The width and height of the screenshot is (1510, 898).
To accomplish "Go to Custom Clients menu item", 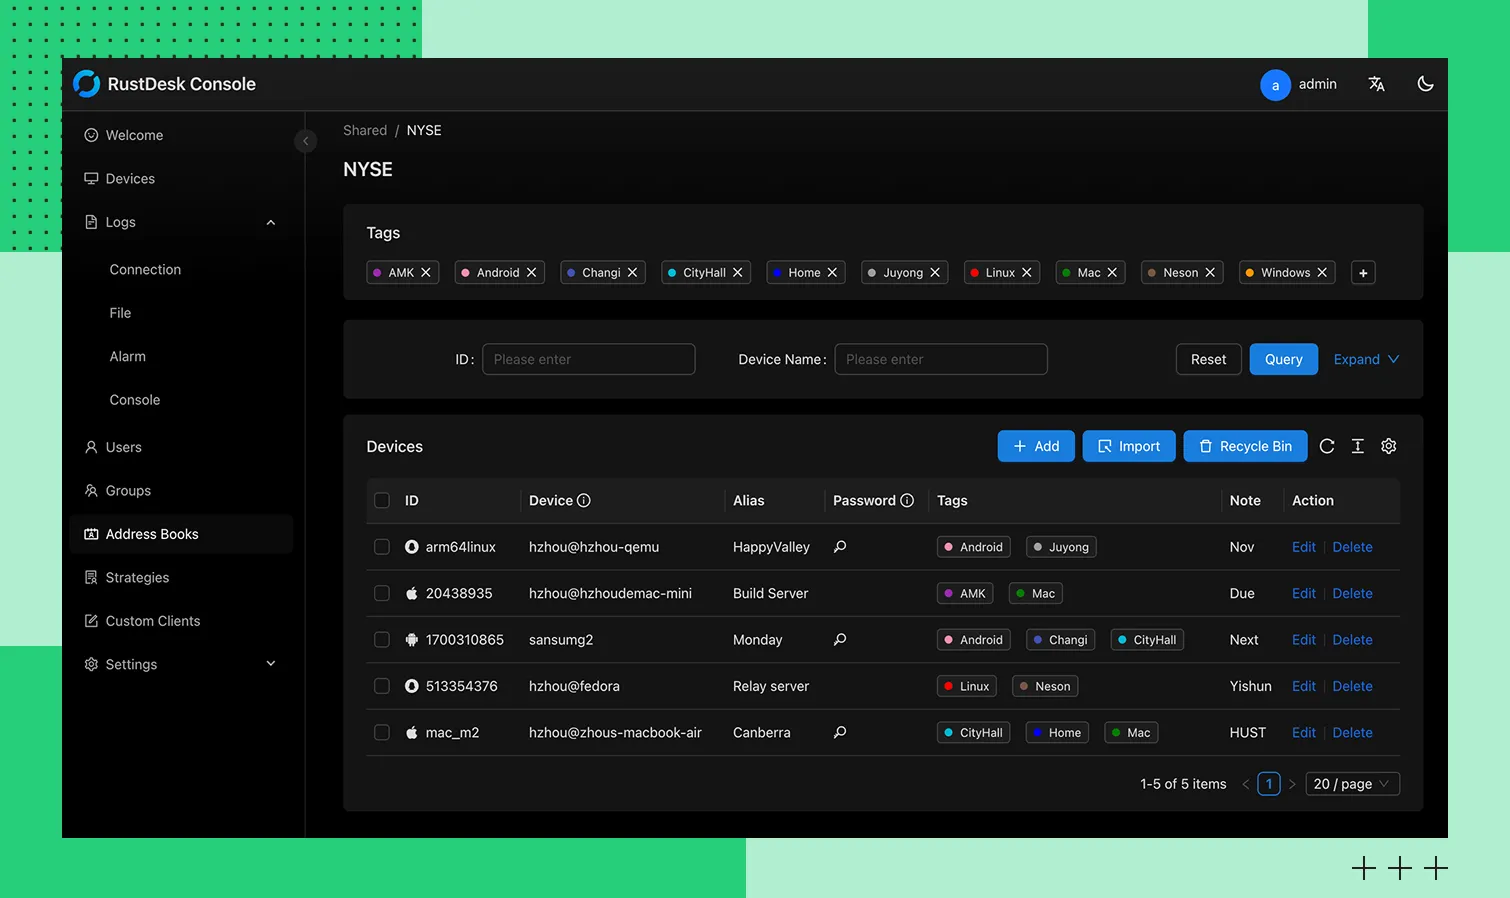I will tap(153, 621).
